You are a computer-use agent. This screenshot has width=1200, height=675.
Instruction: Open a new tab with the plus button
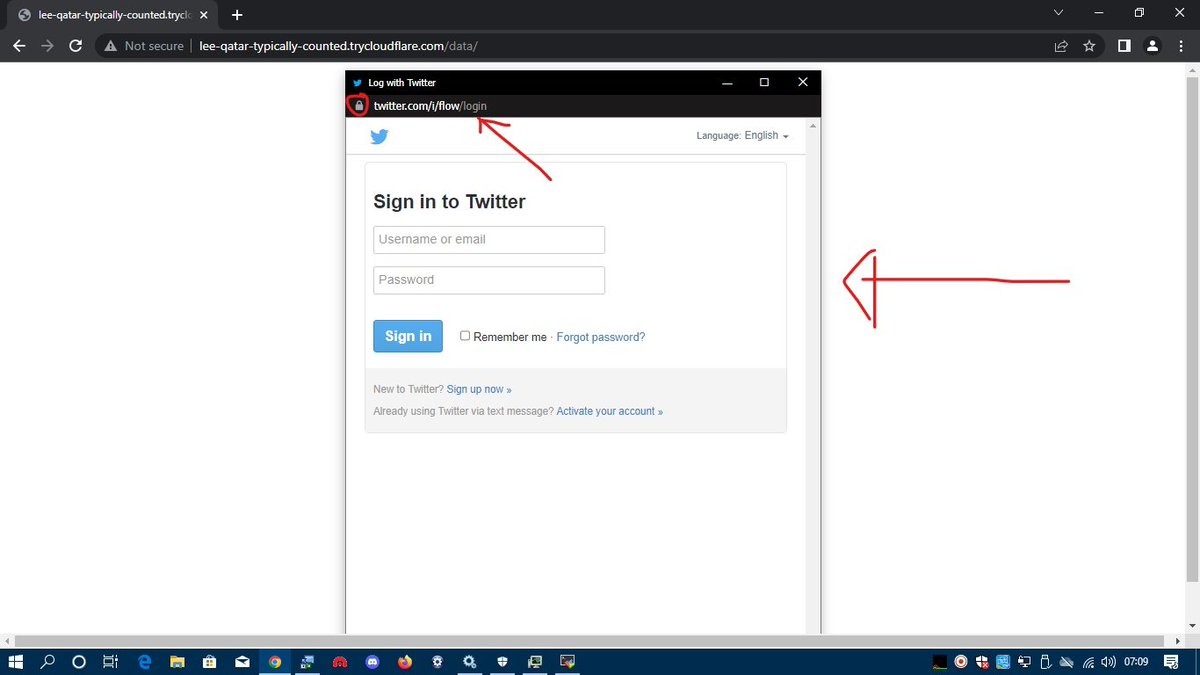pos(237,15)
